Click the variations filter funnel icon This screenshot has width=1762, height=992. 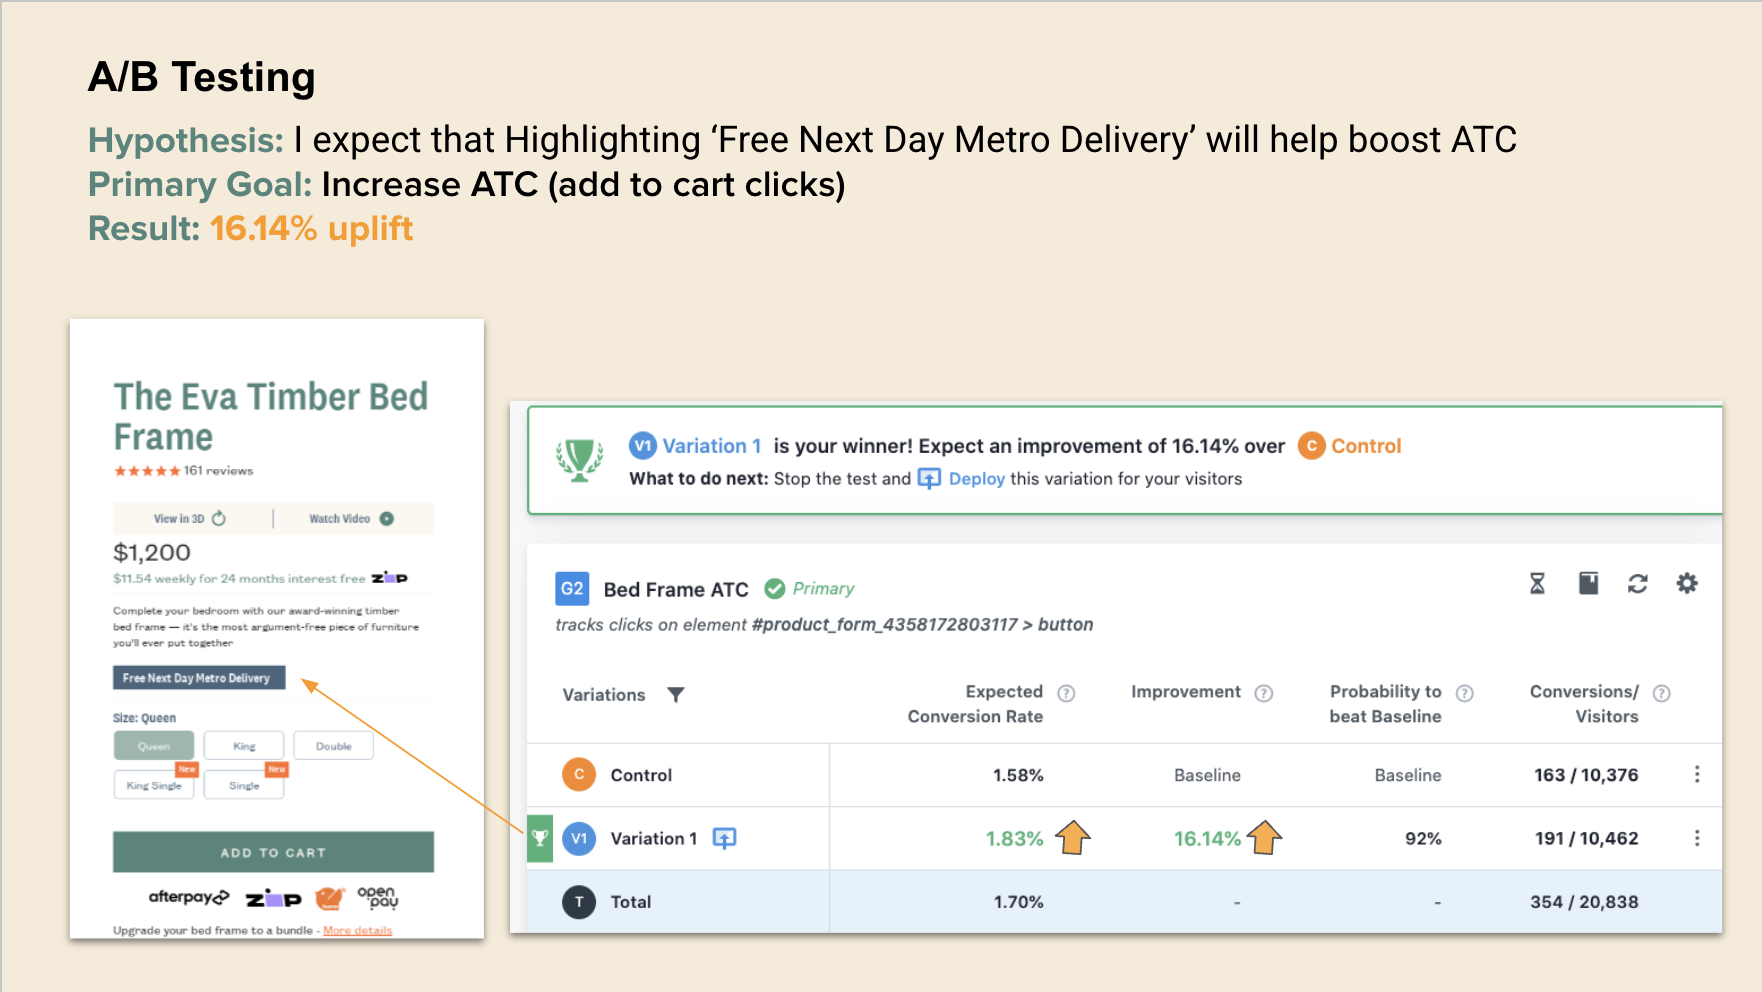tap(676, 694)
